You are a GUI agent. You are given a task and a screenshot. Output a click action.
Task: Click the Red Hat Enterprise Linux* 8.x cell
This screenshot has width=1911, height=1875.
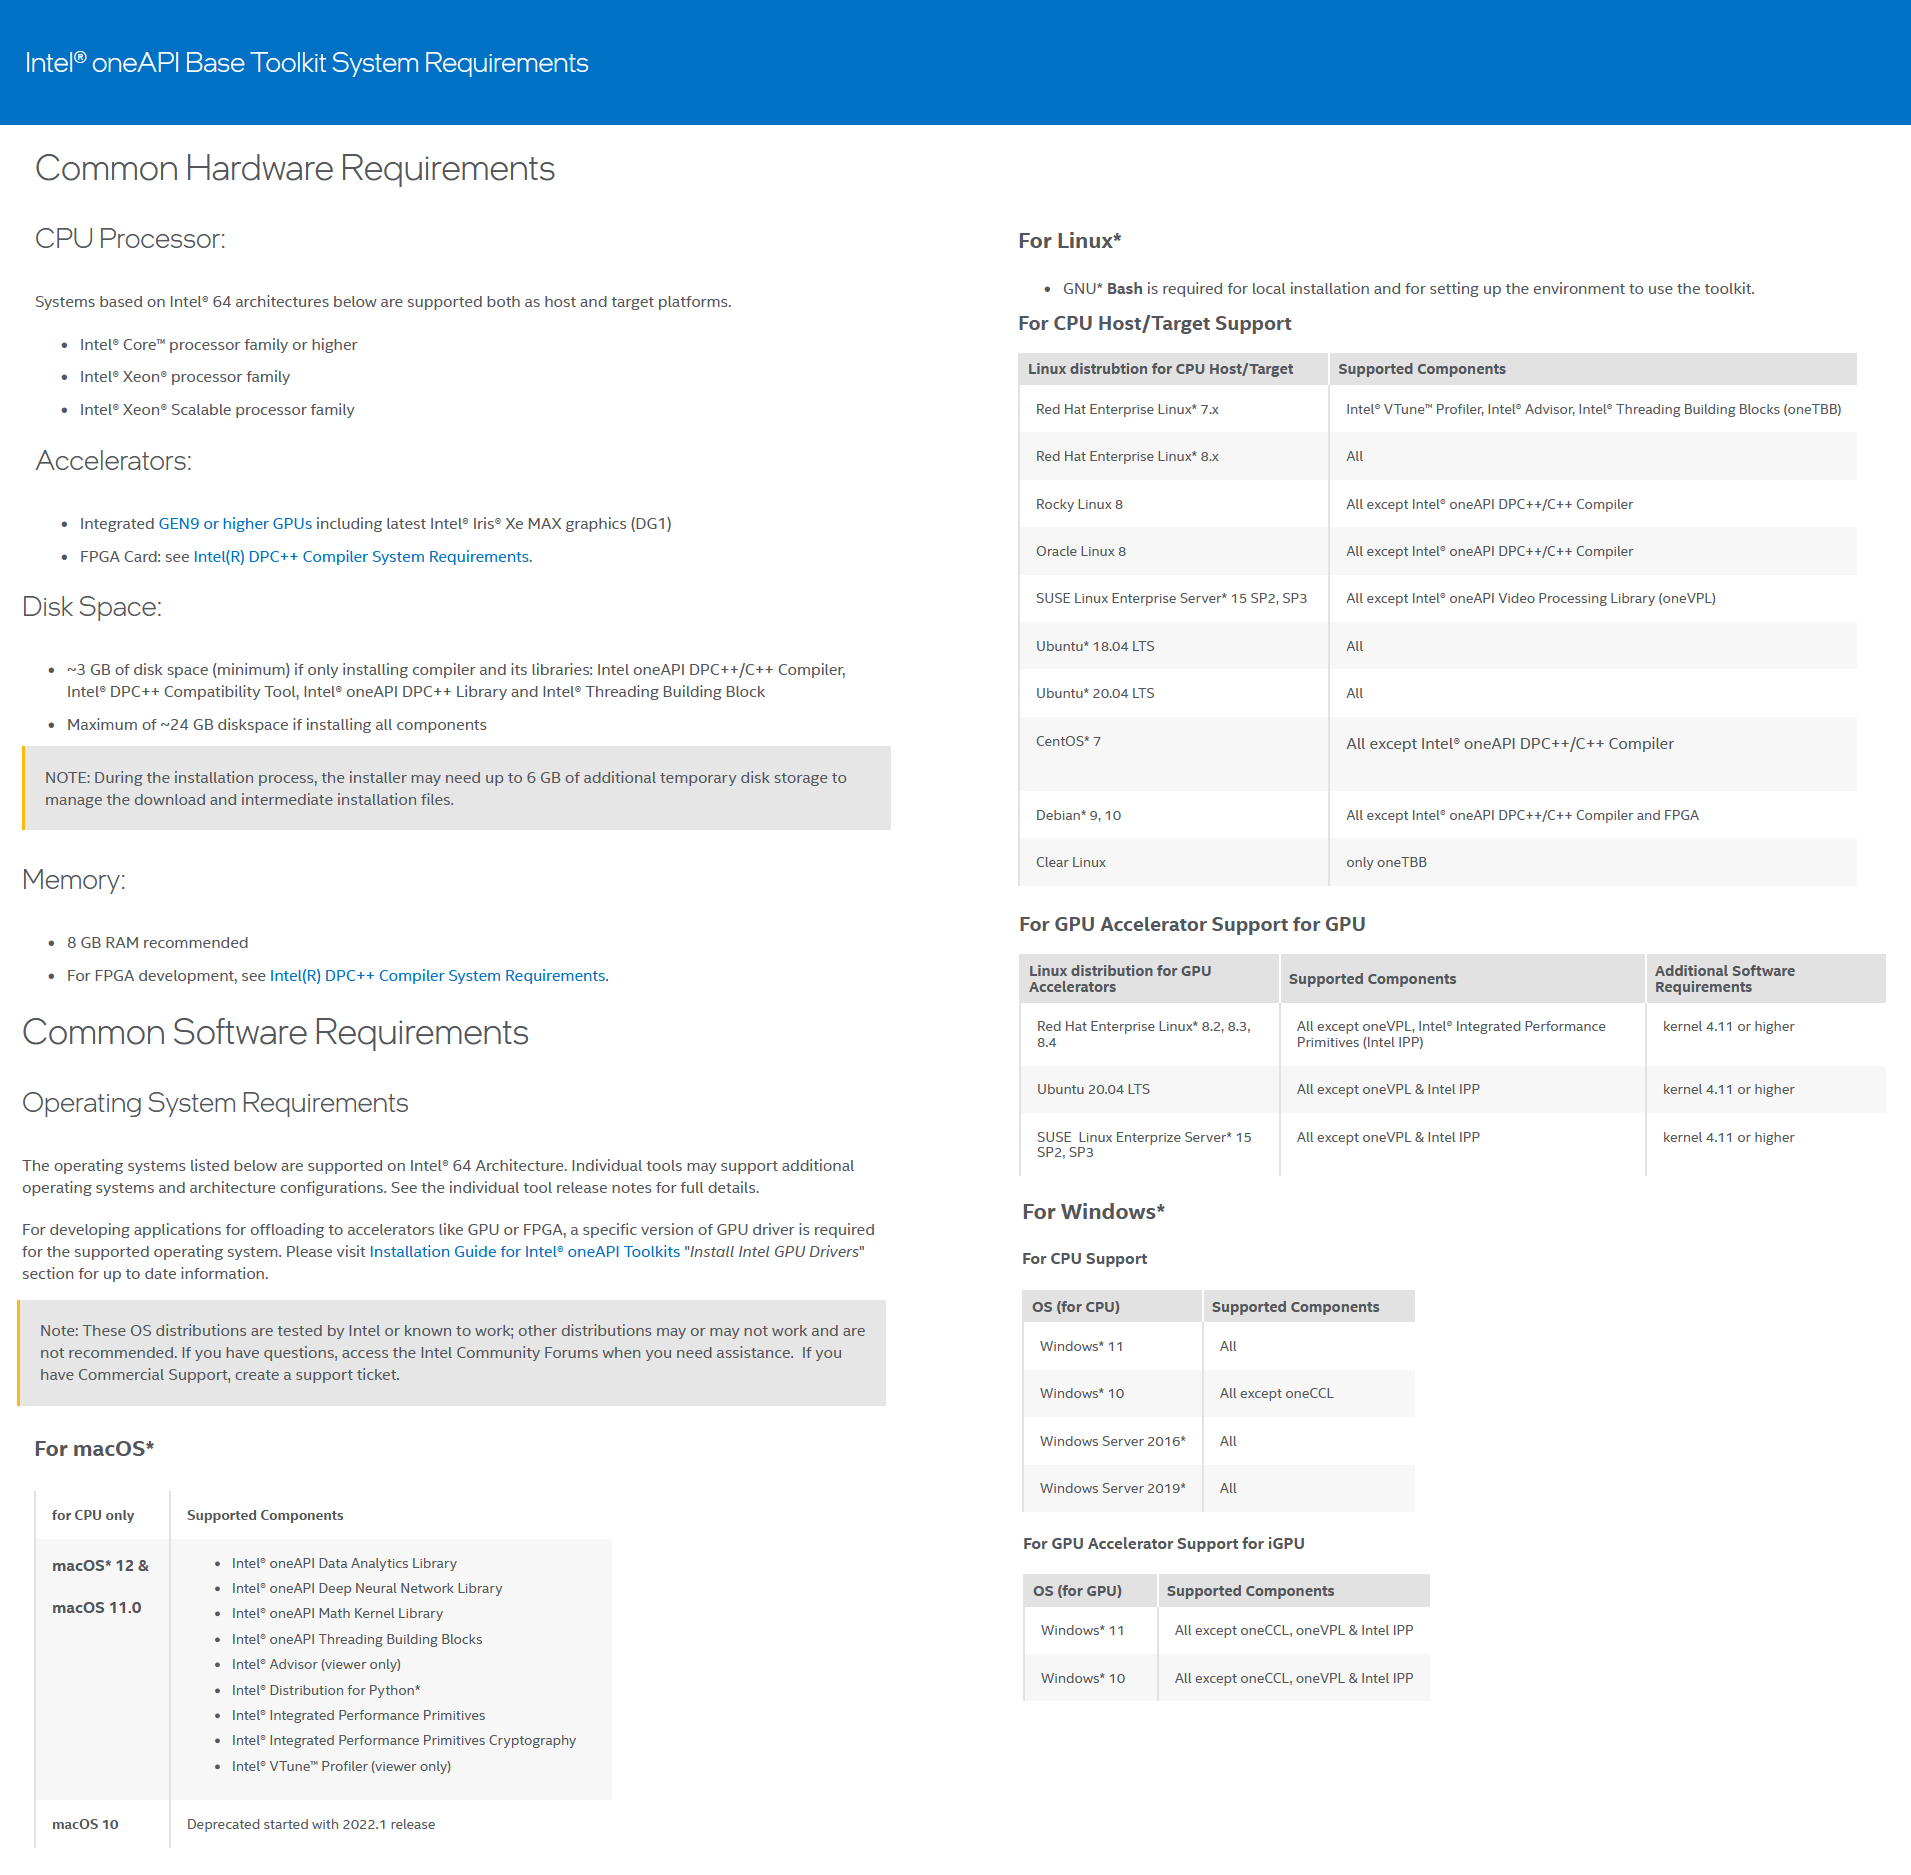click(1174, 456)
